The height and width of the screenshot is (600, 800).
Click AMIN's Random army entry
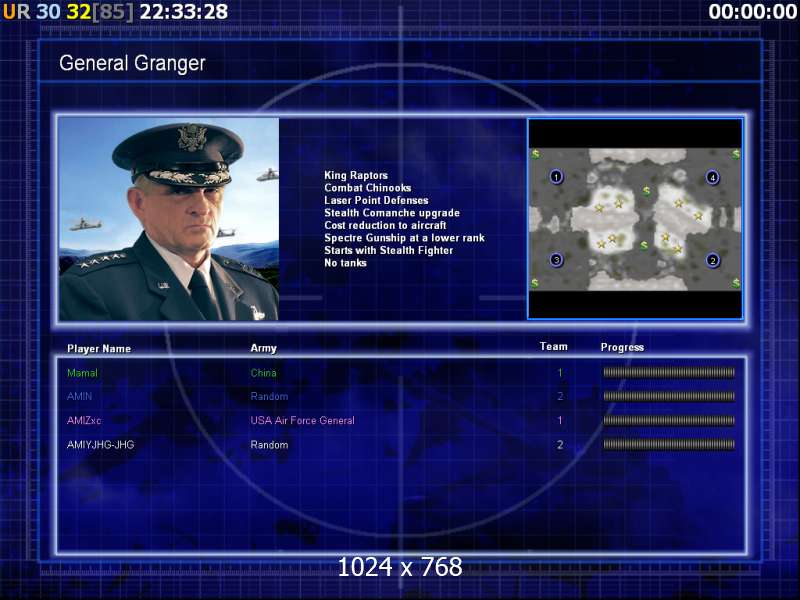[x=269, y=396]
